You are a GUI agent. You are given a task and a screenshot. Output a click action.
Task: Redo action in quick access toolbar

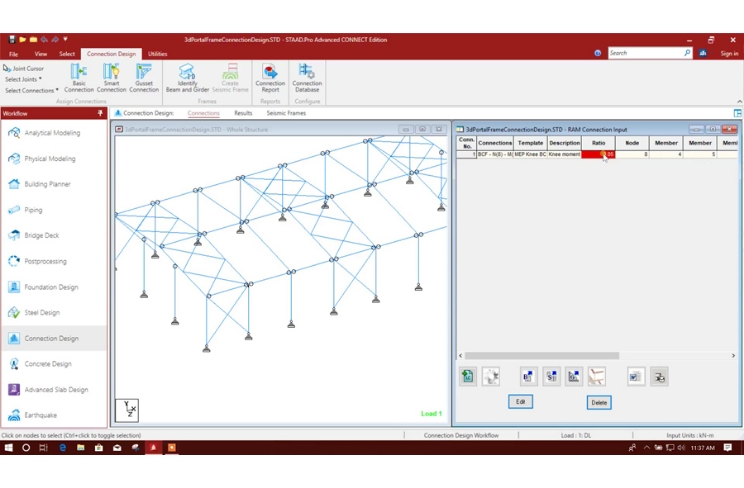click(55, 39)
